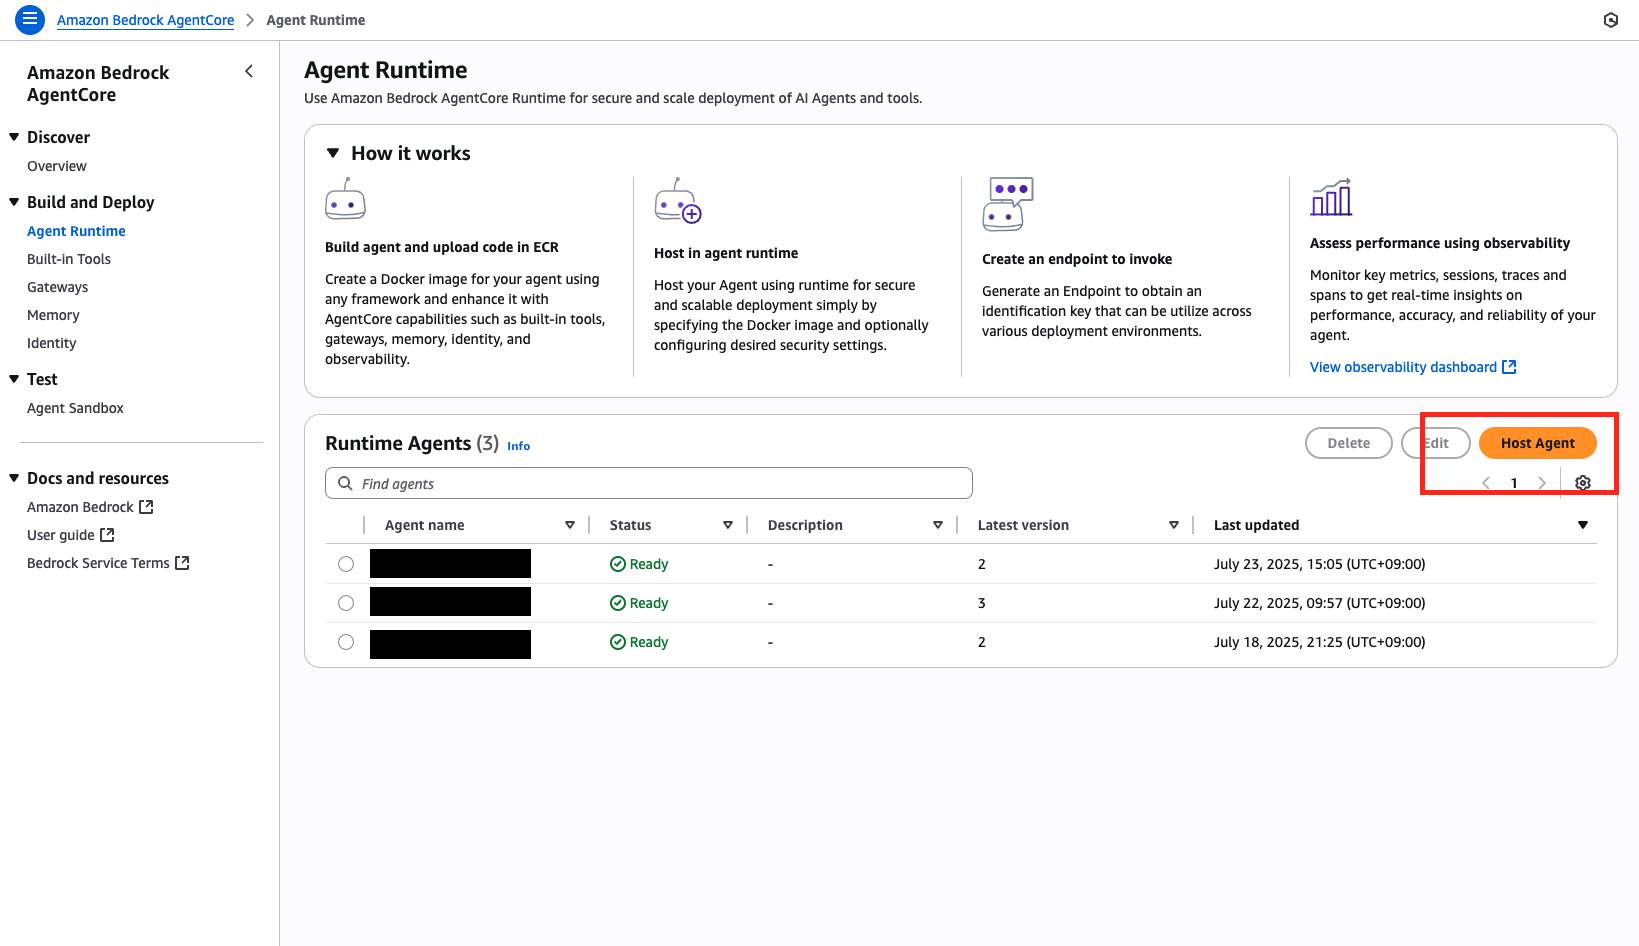Click the Host Agent button
1639x946 pixels.
[1537, 443]
